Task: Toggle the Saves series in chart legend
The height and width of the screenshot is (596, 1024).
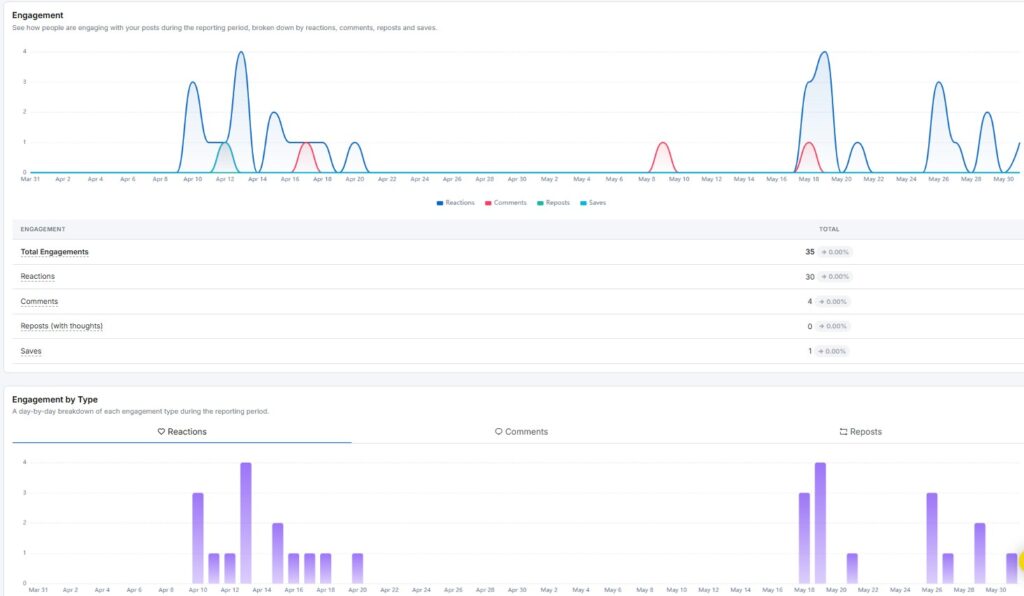Action: point(593,203)
